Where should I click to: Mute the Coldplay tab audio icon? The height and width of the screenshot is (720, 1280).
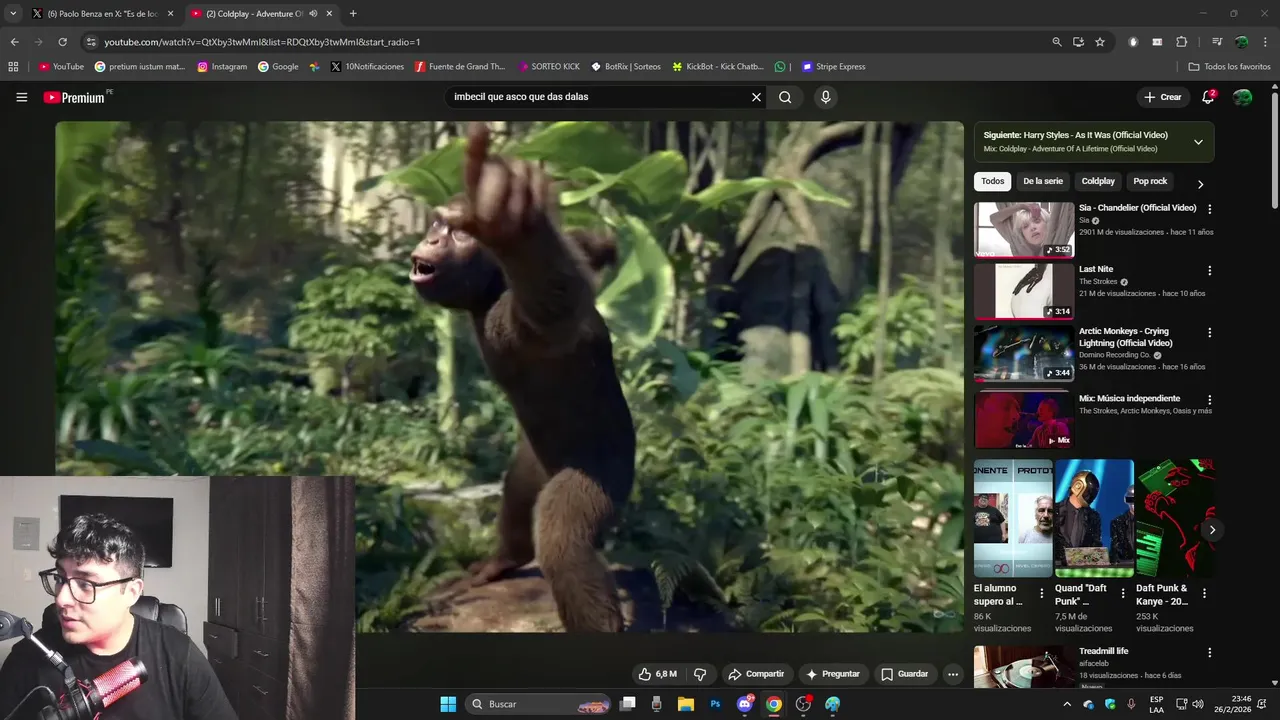313,14
